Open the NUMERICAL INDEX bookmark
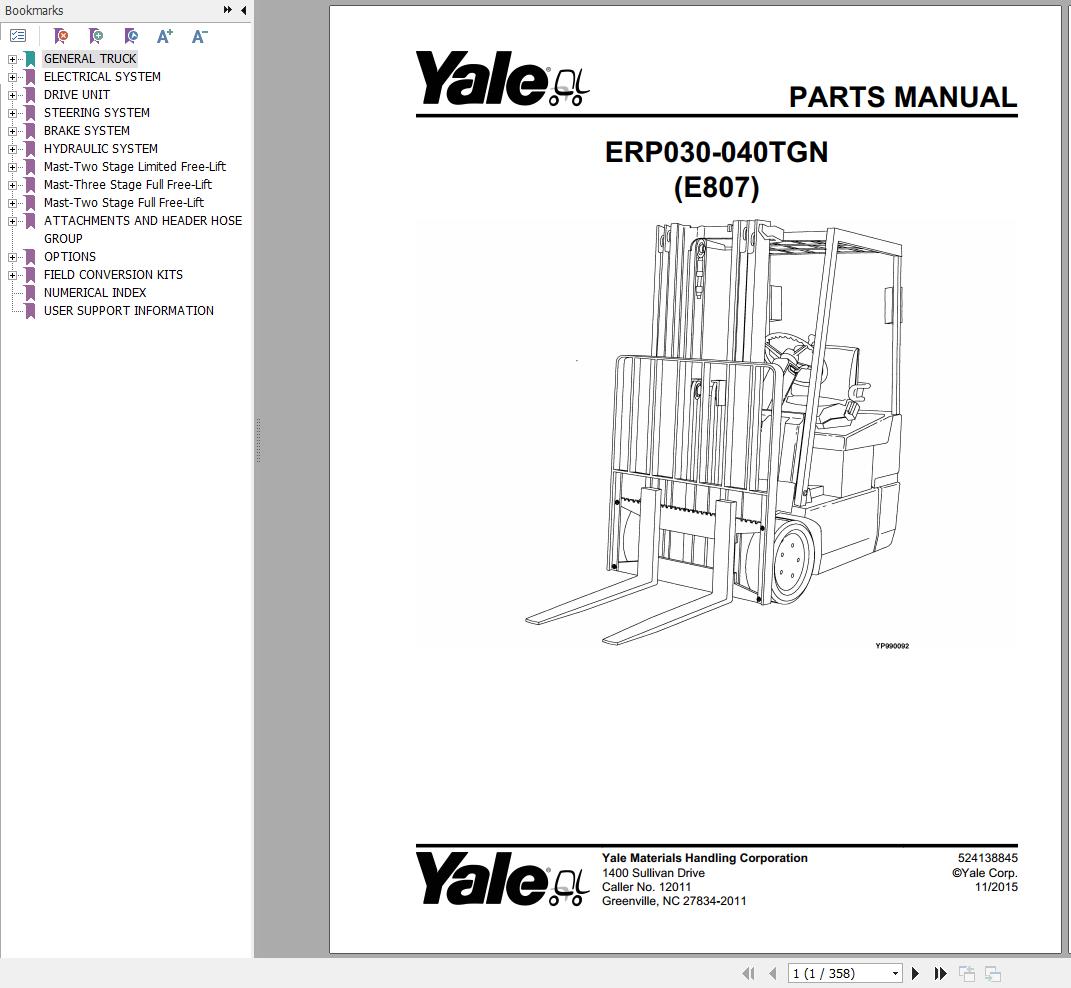Screen dimensions: 1071x988 point(94,292)
